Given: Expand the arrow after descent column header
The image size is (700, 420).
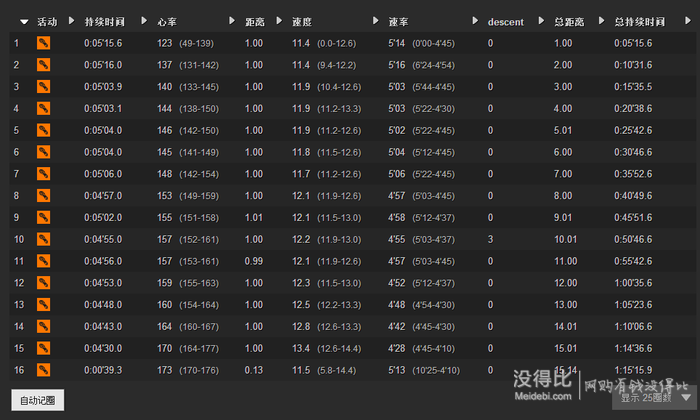Looking at the screenshot, I should tap(541, 21).
